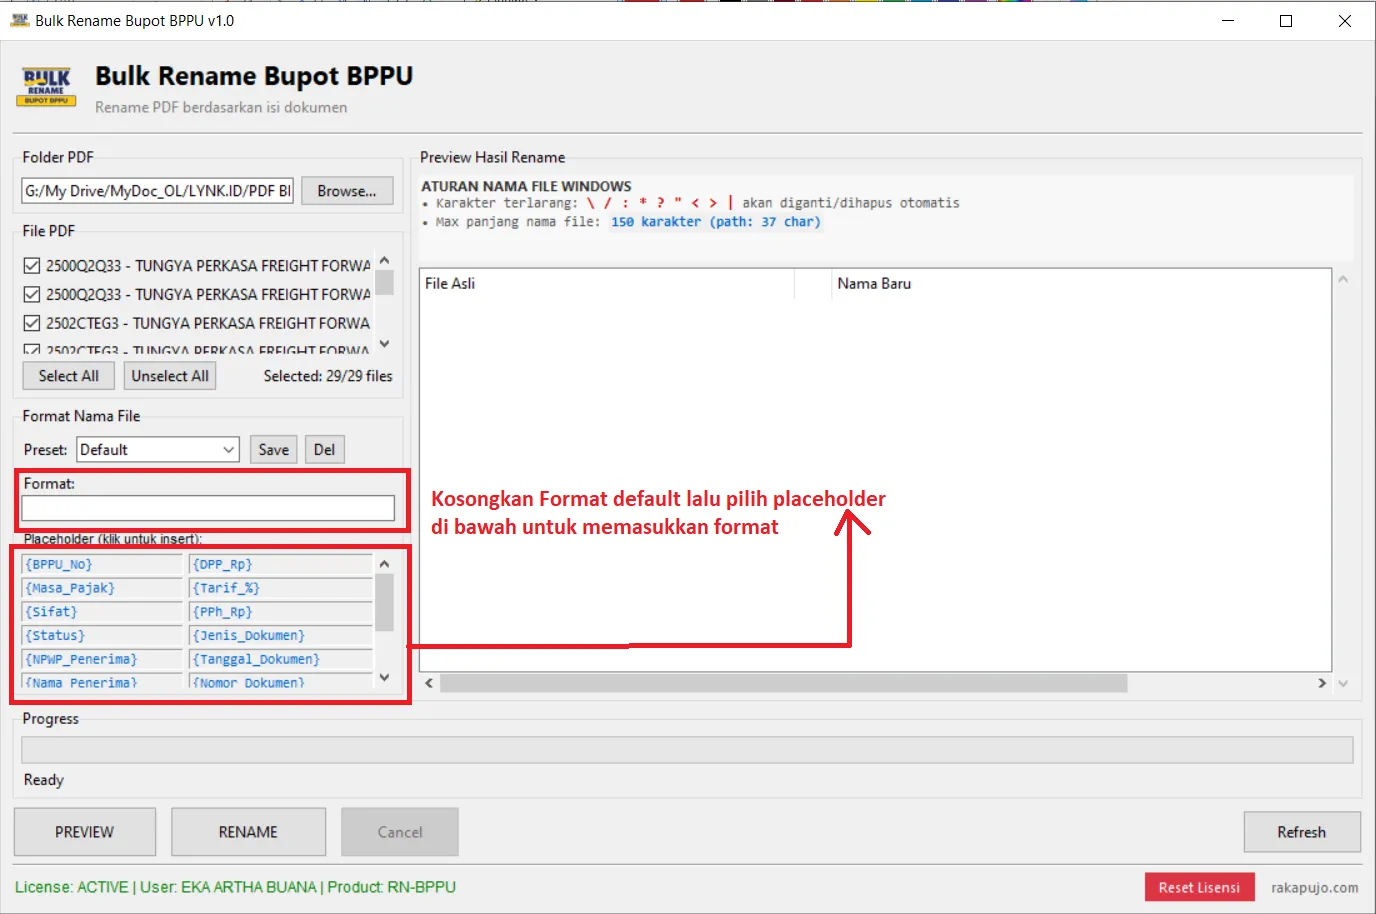Click the Bulk Rename app logo

pos(47,87)
